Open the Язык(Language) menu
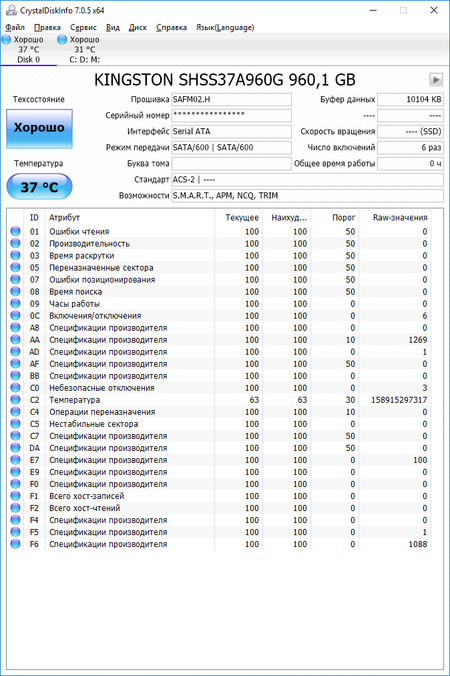This screenshot has width=450, height=676. [x=225, y=27]
